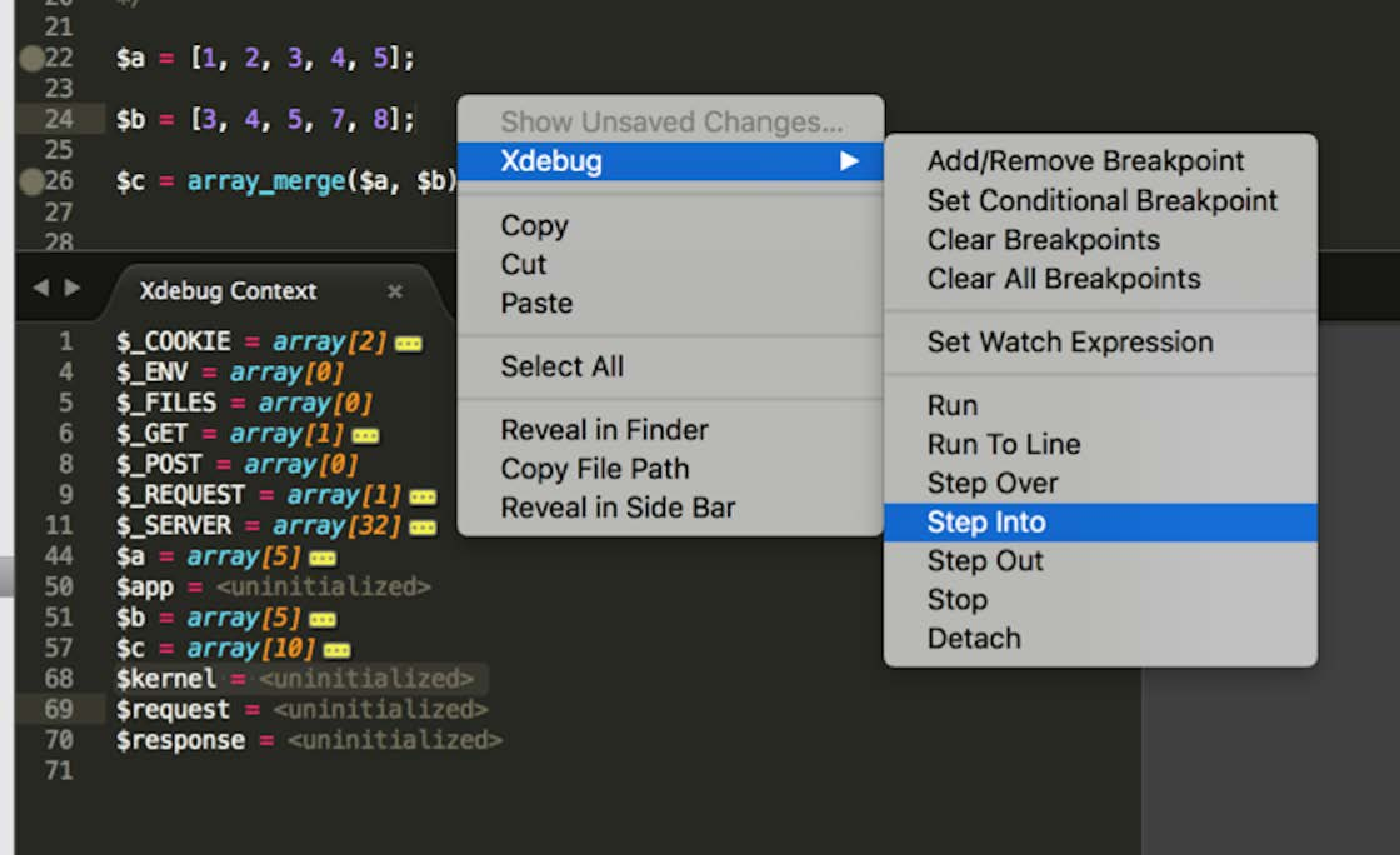Expand the $a array[5] ellipsis badge
The width and height of the screenshot is (1400, 855).
pyautogui.click(x=323, y=558)
